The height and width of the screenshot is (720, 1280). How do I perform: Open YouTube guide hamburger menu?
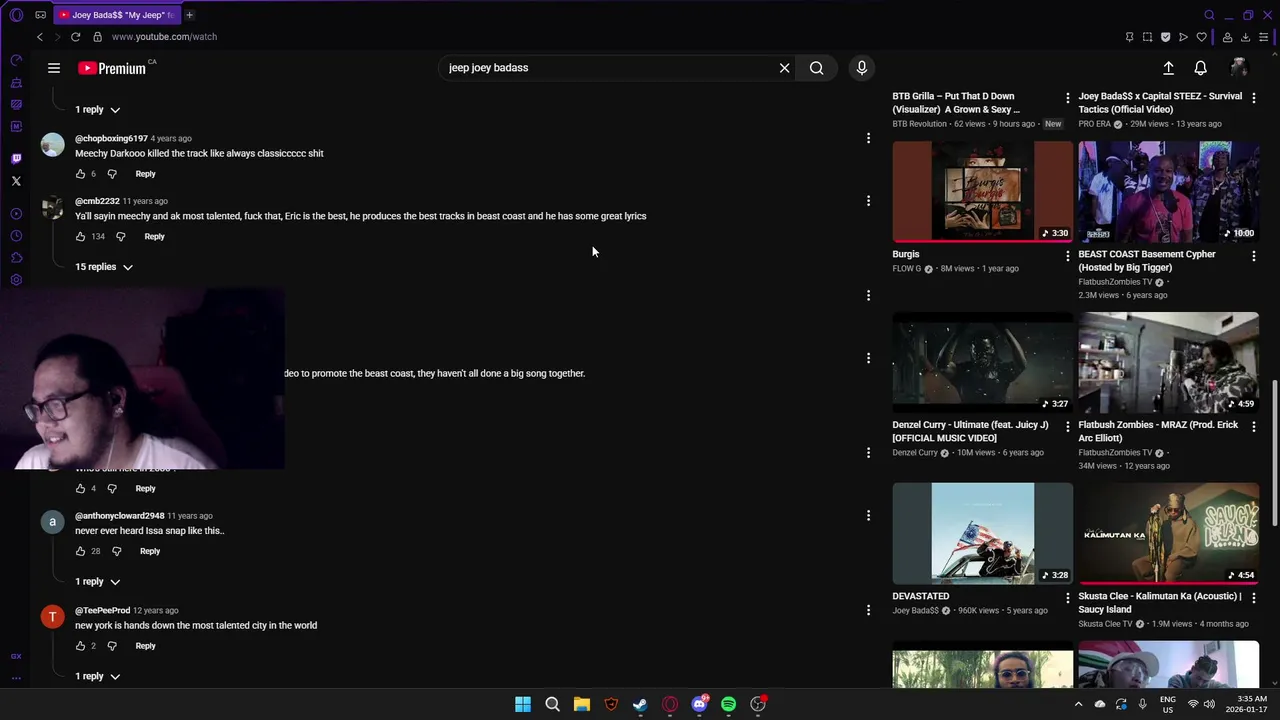(x=54, y=68)
